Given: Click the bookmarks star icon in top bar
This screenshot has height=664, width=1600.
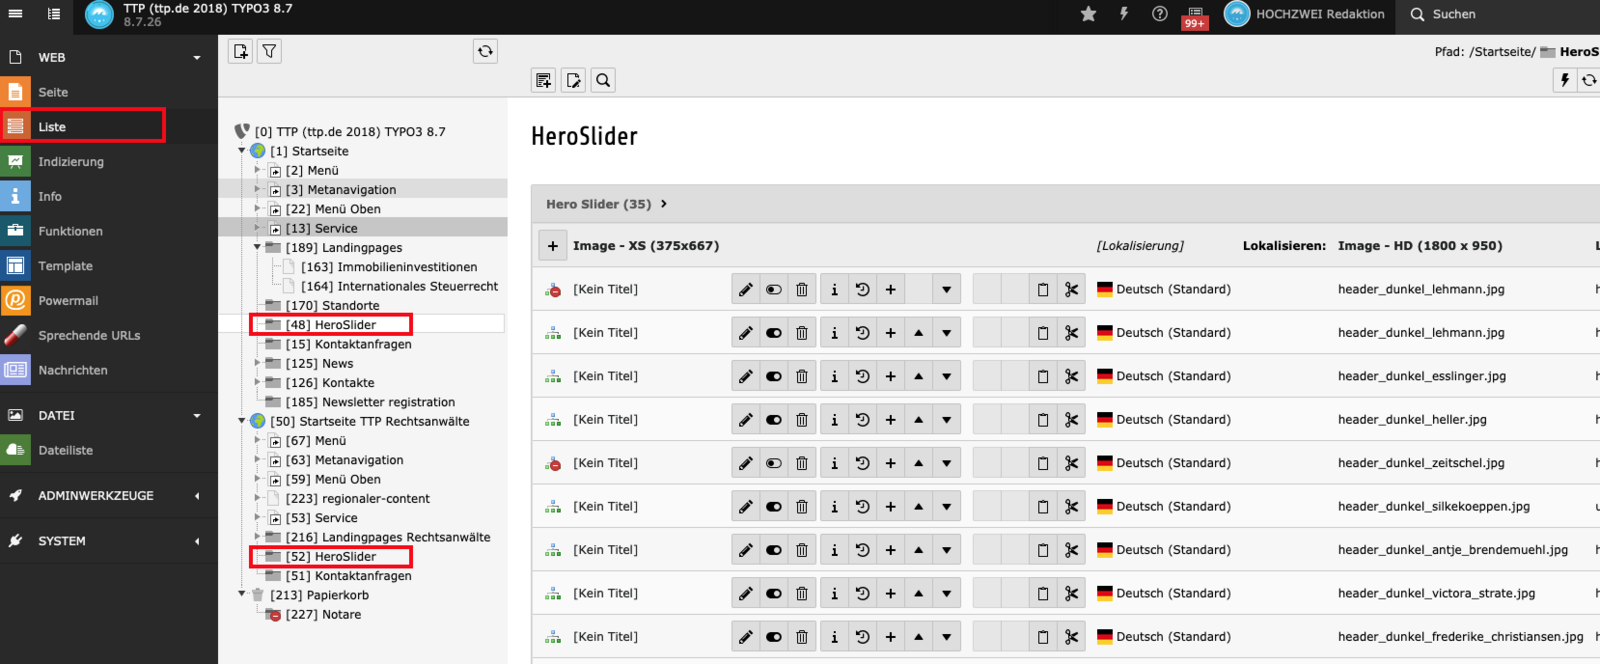Looking at the screenshot, I should pos(1088,14).
